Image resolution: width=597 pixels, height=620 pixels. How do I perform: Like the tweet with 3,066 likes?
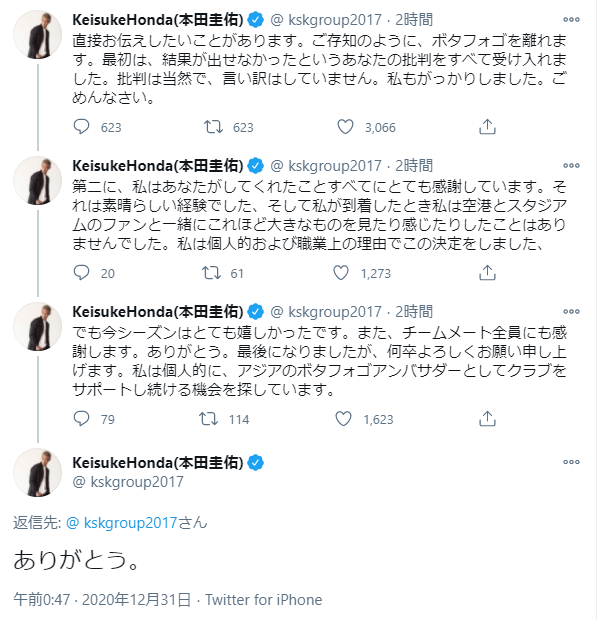tap(345, 127)
